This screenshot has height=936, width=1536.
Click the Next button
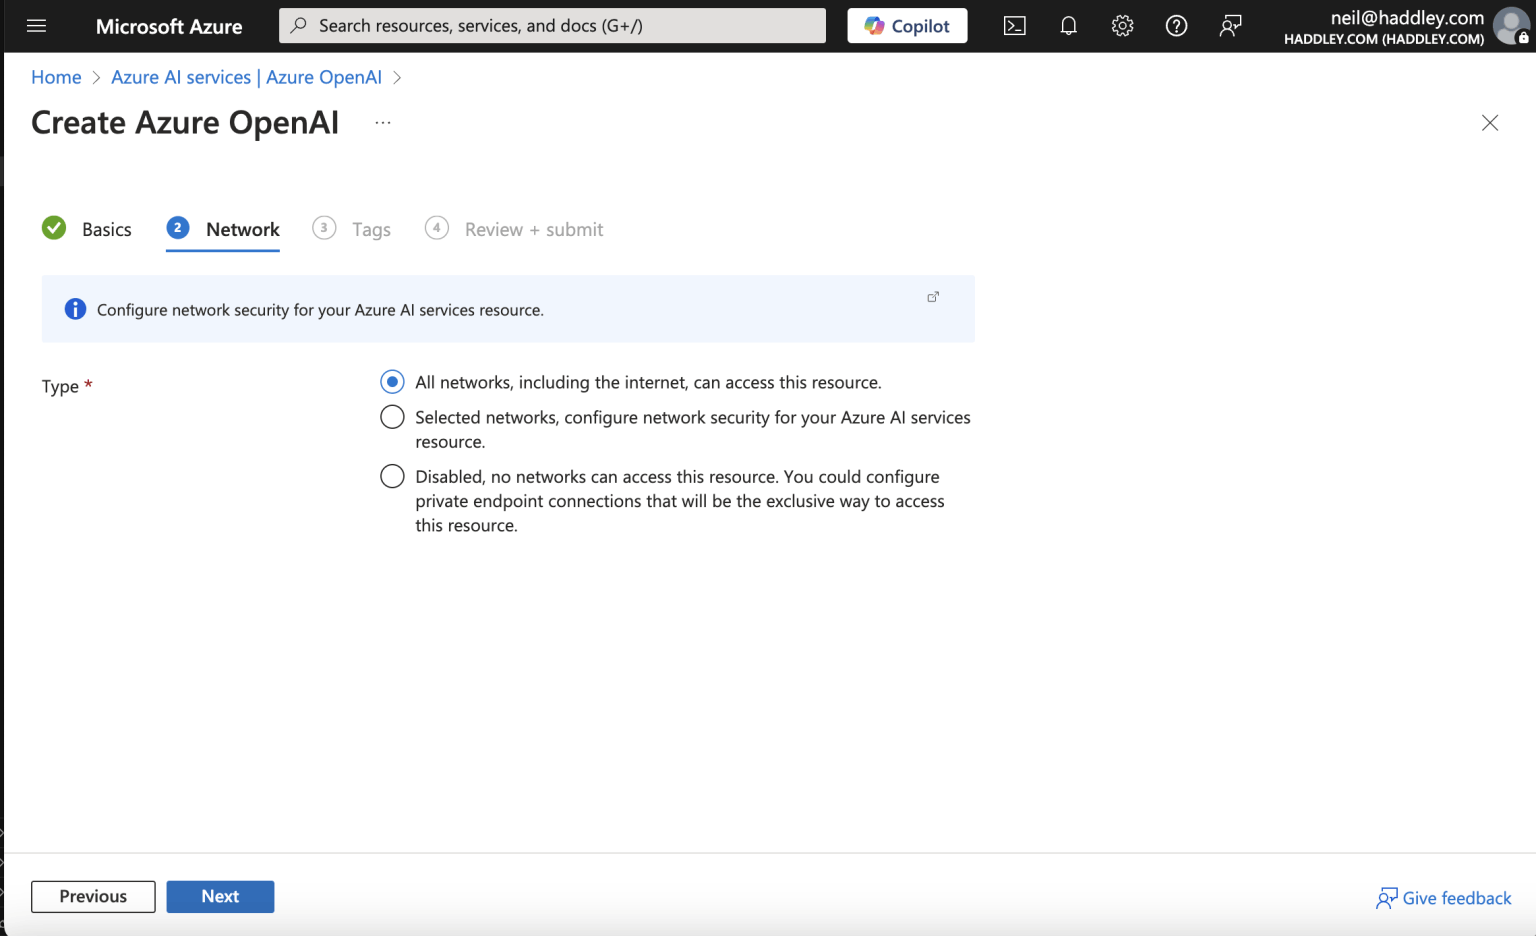(220, 896)
